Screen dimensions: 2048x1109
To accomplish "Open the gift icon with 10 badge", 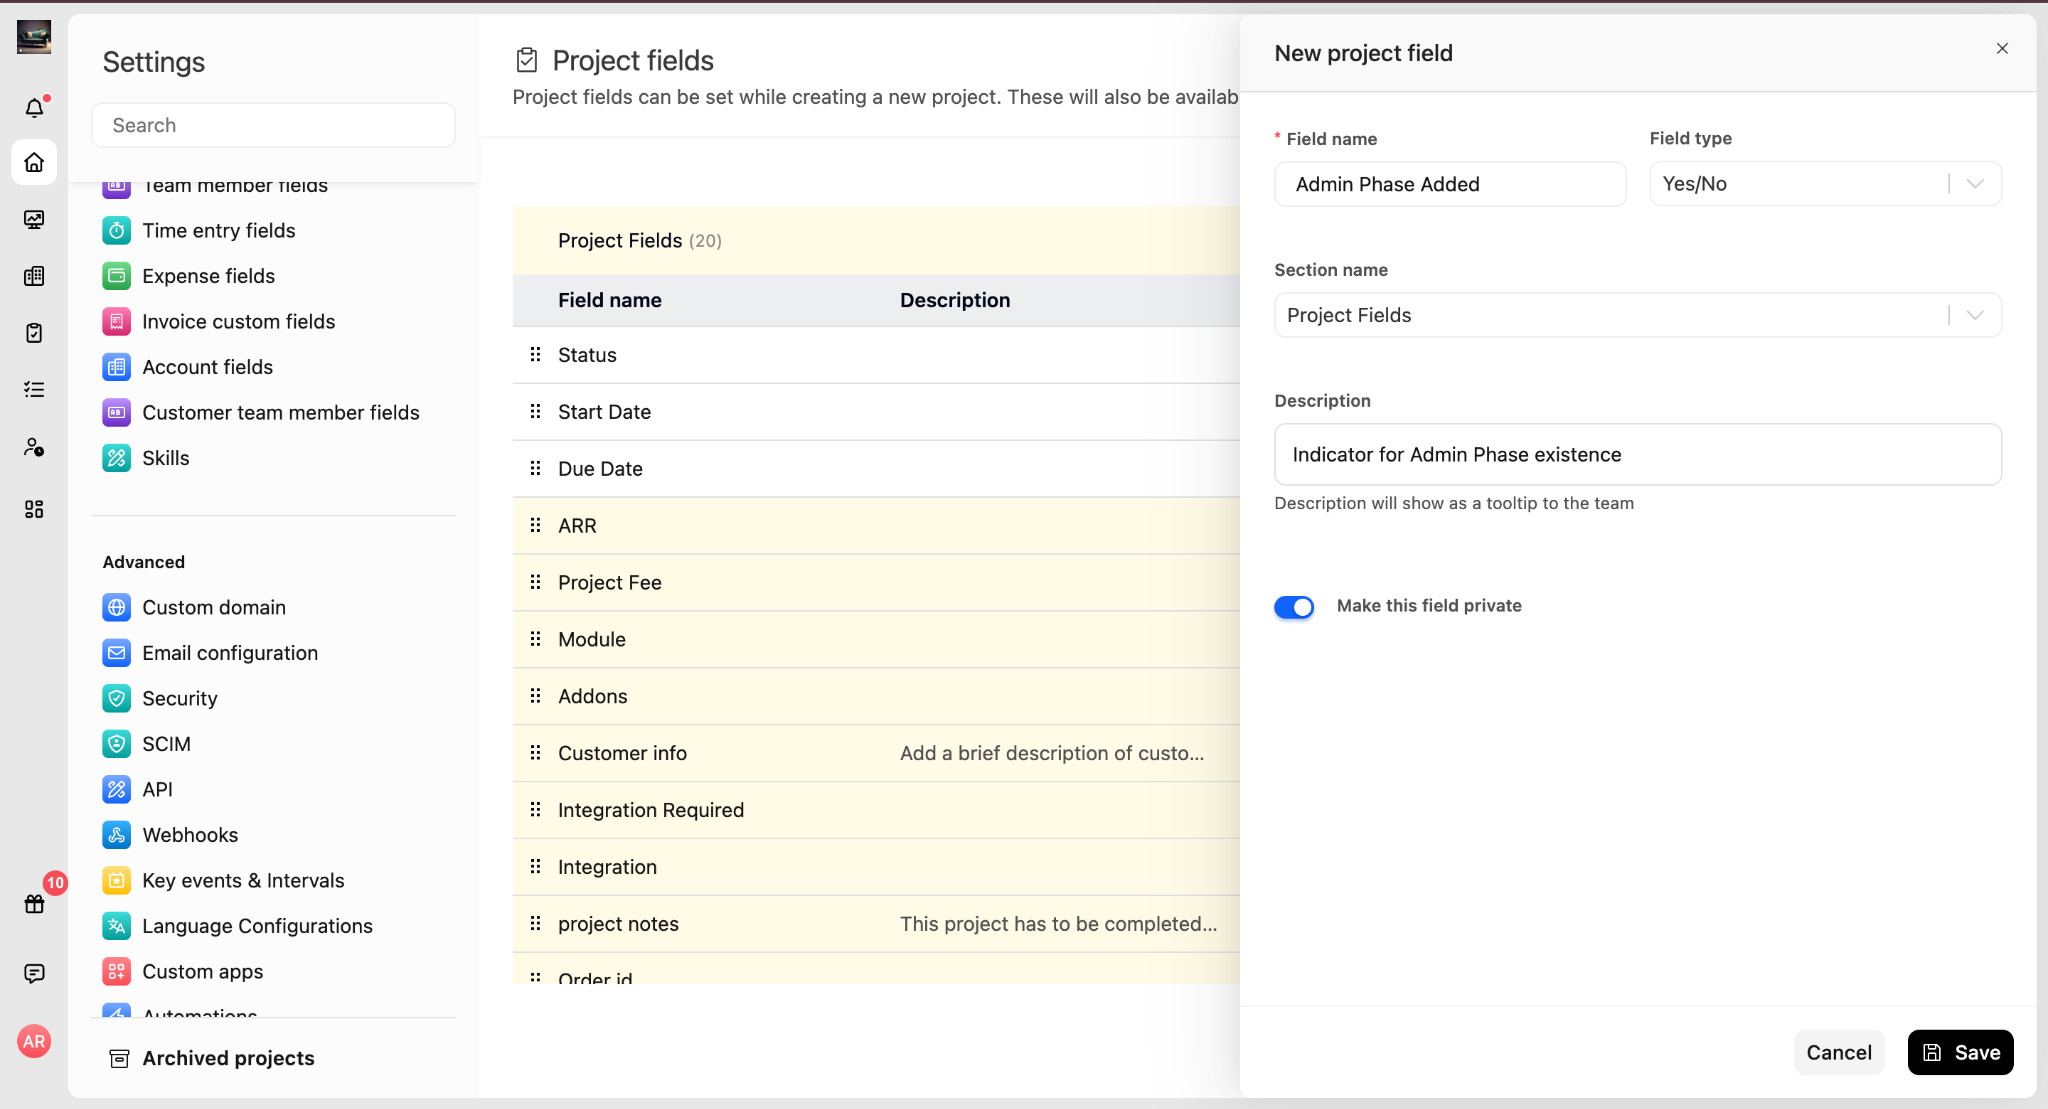I will coord(34,904).
